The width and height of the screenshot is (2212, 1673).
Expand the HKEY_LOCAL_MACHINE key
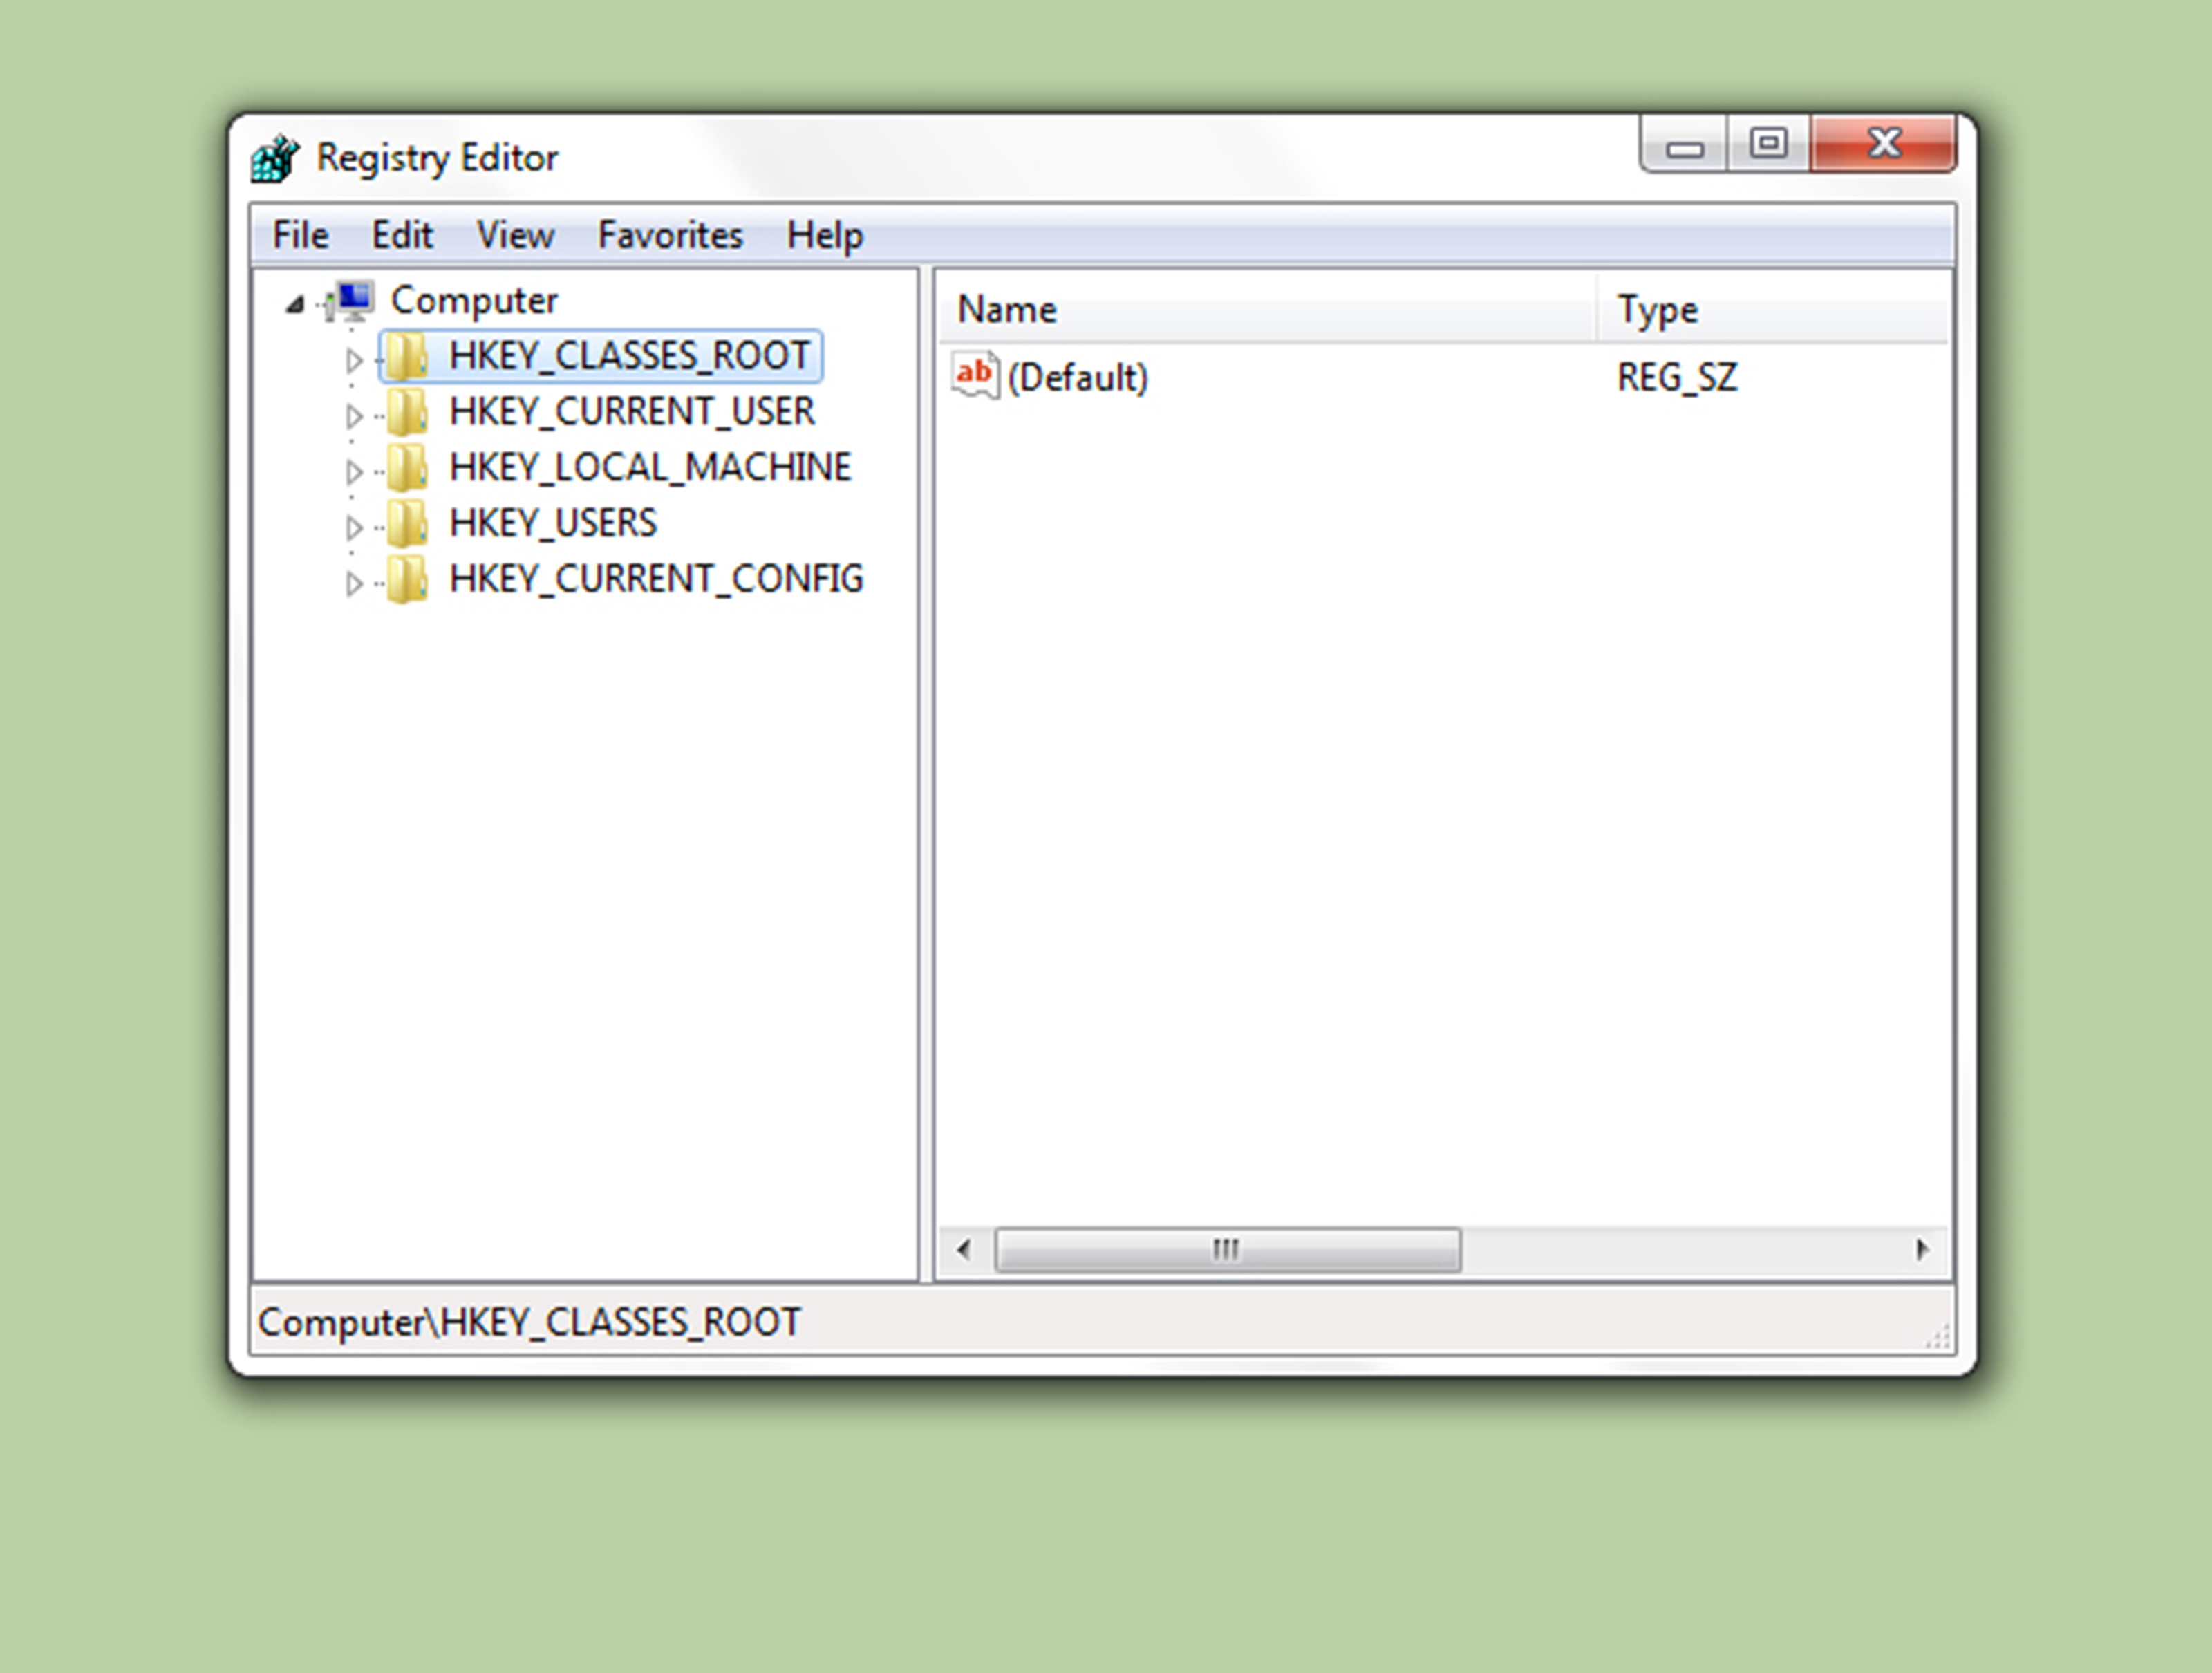[x=353, y=471]
